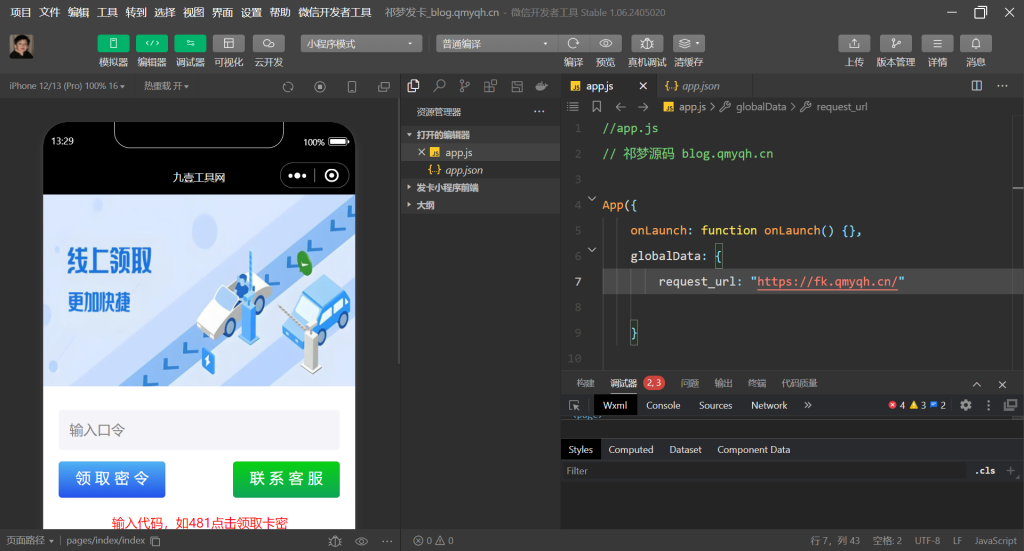Open the 普通编译 compile mode dropdown
The height and width of the screenshot is (551, 1024).
[x=496, y=44]
